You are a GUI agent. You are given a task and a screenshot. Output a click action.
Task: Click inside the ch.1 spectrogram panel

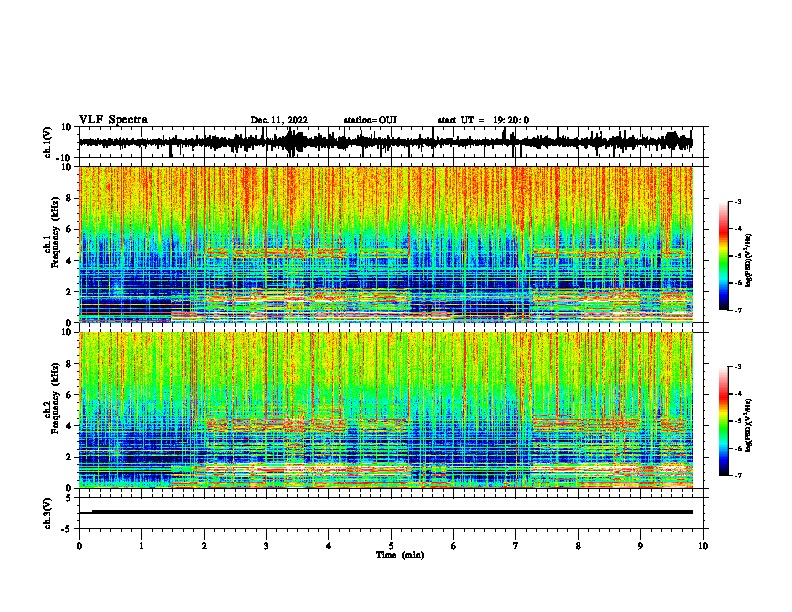(x=385, y=244)
